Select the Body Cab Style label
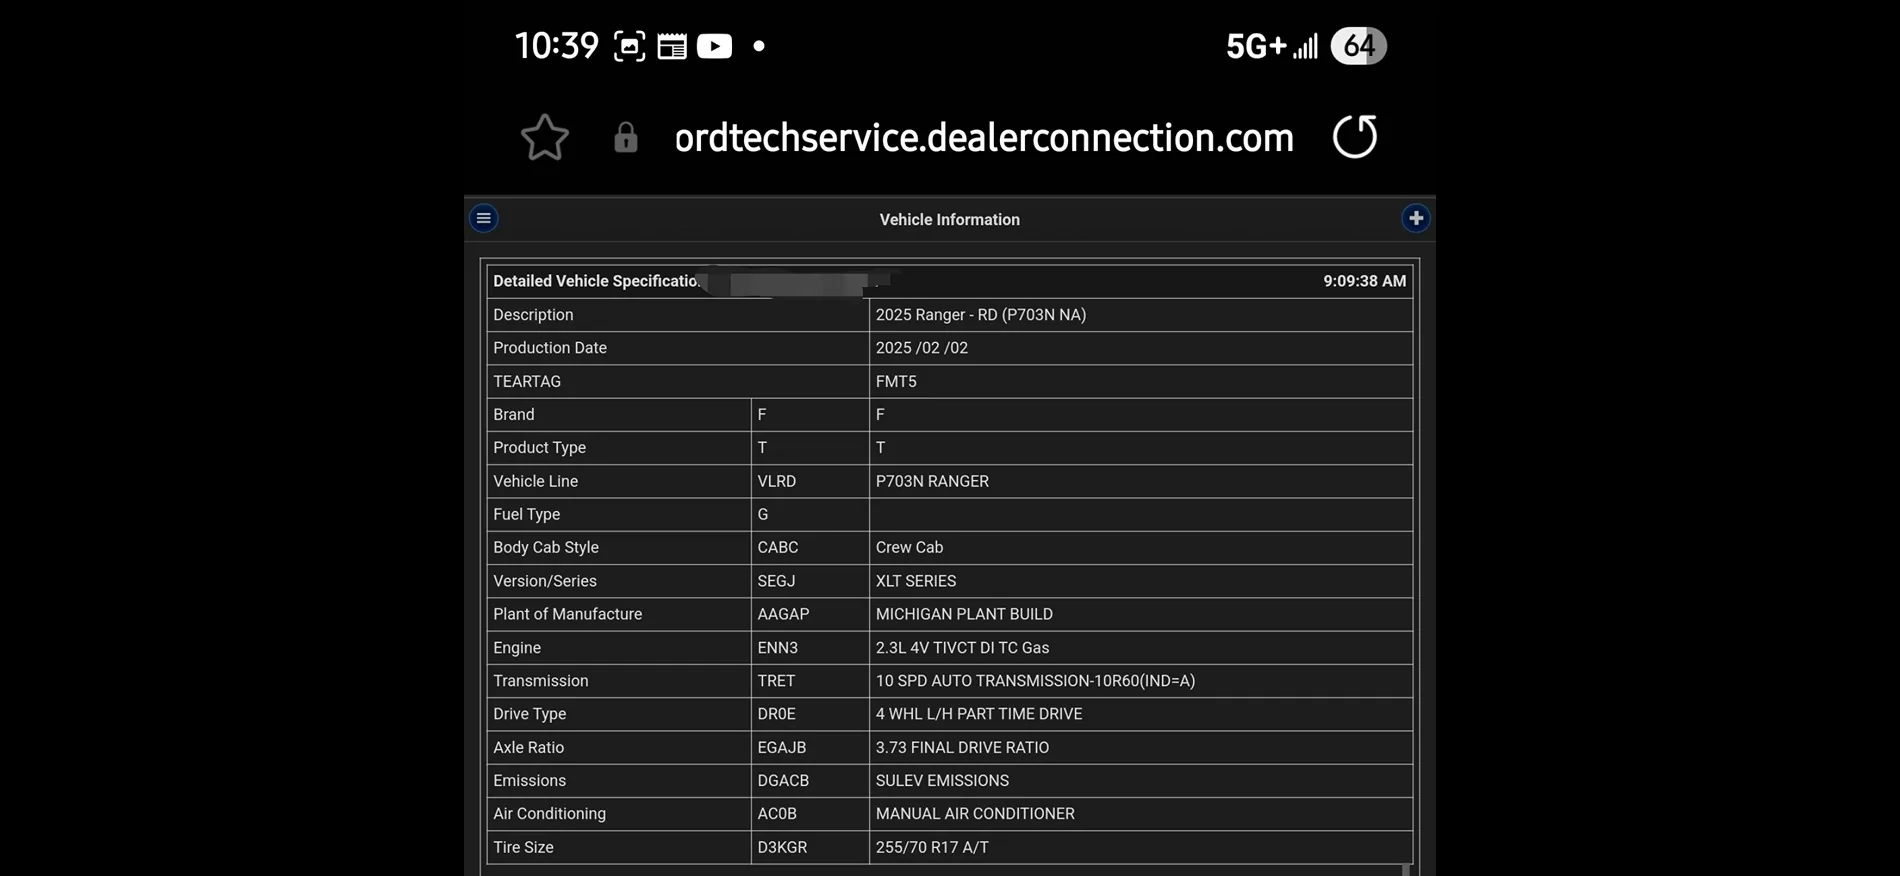The height and width of the screenshot is (876, 1900). coord(546,547)
